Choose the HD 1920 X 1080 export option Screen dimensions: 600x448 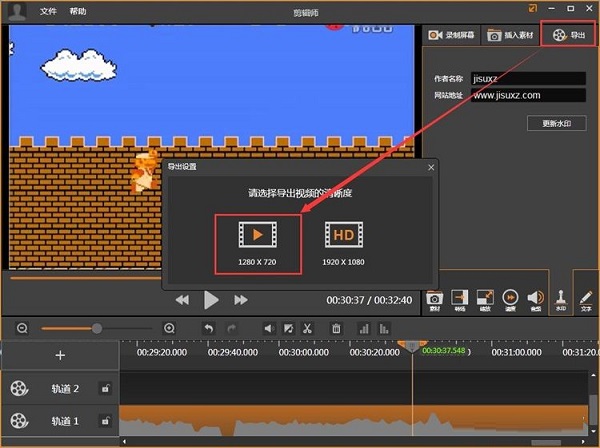click(343, 244)
